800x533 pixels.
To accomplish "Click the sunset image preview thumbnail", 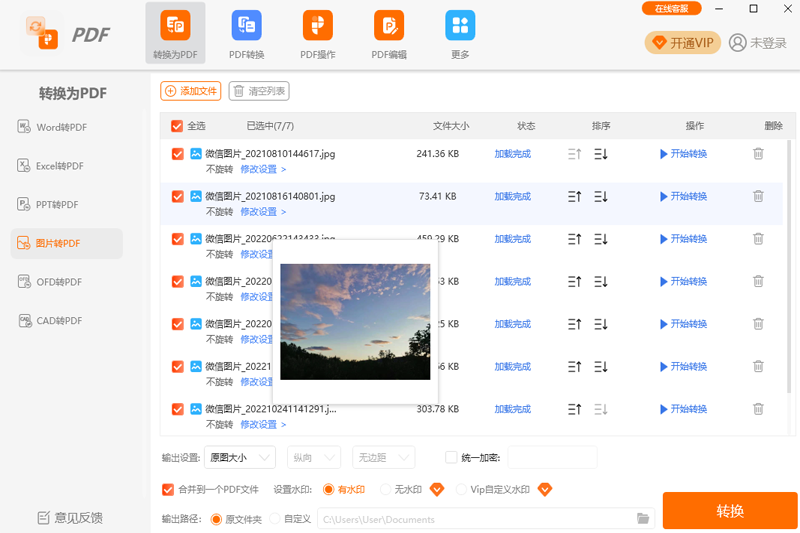I will point(355,321).
